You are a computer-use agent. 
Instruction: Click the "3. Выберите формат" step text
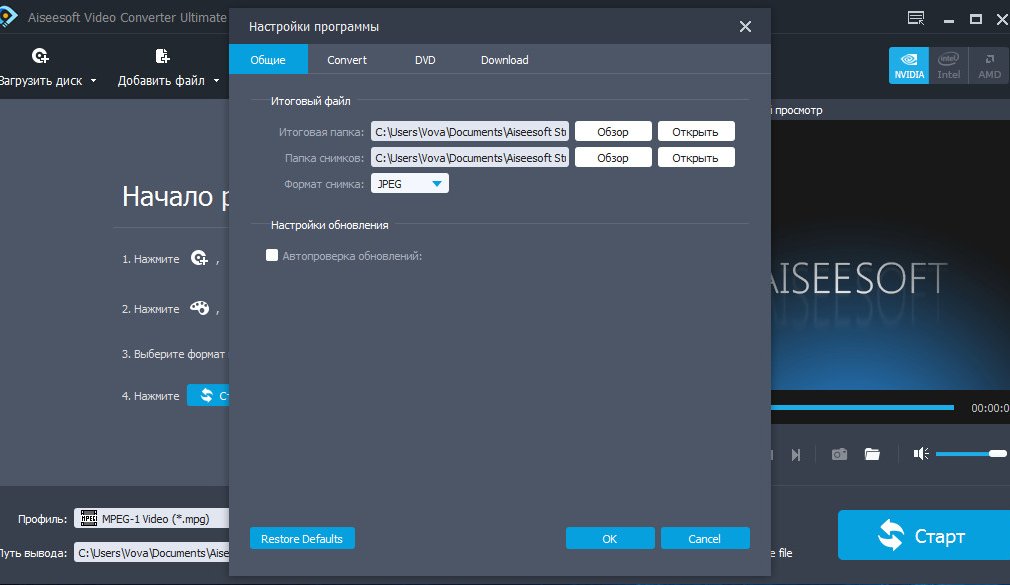[173, 354]
